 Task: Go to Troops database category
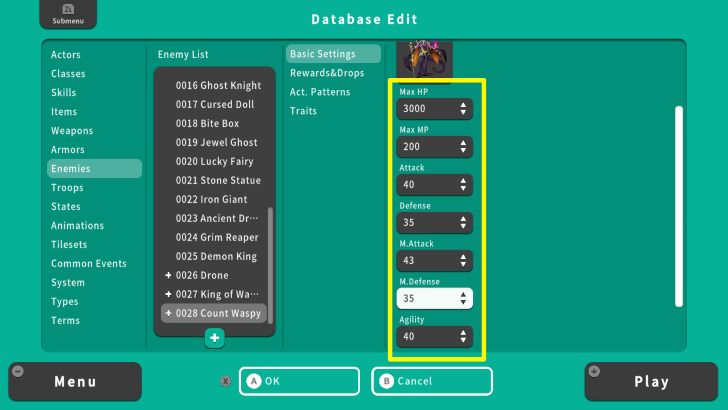(67, 188)
